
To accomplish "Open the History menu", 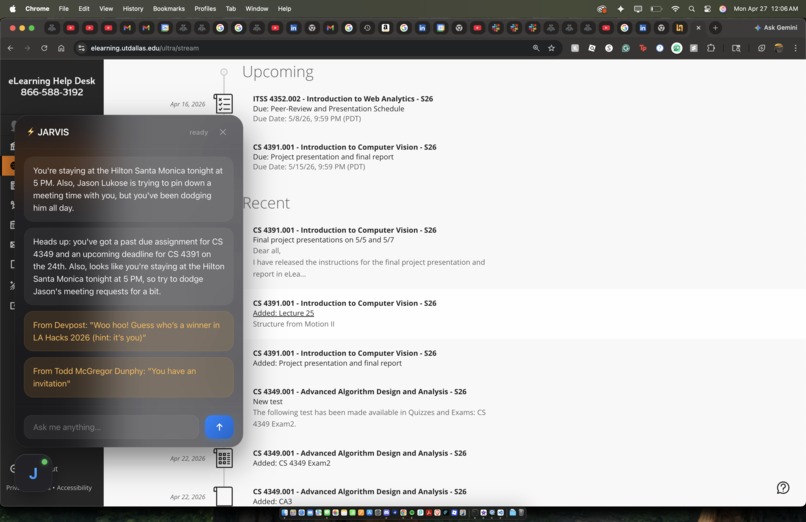I will tap(133, 9).
